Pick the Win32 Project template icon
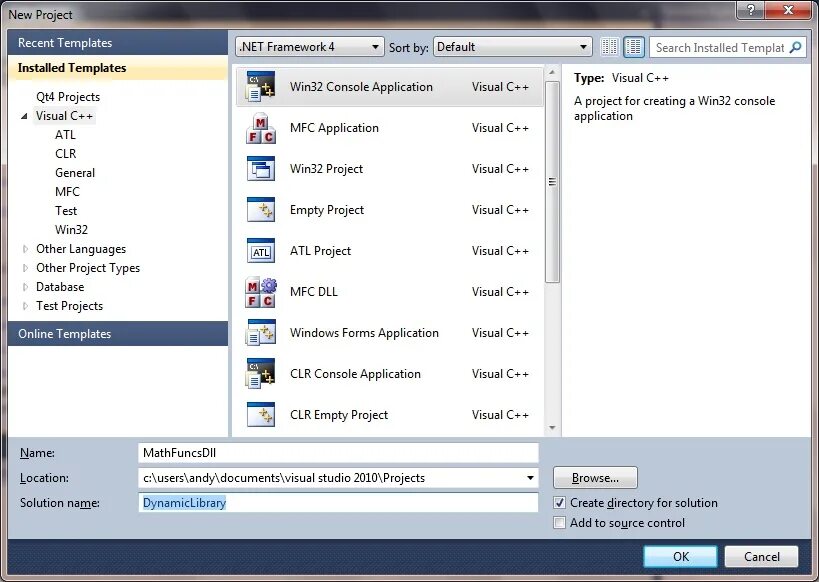This screenshot has width=819, height=582. point(260,169)
